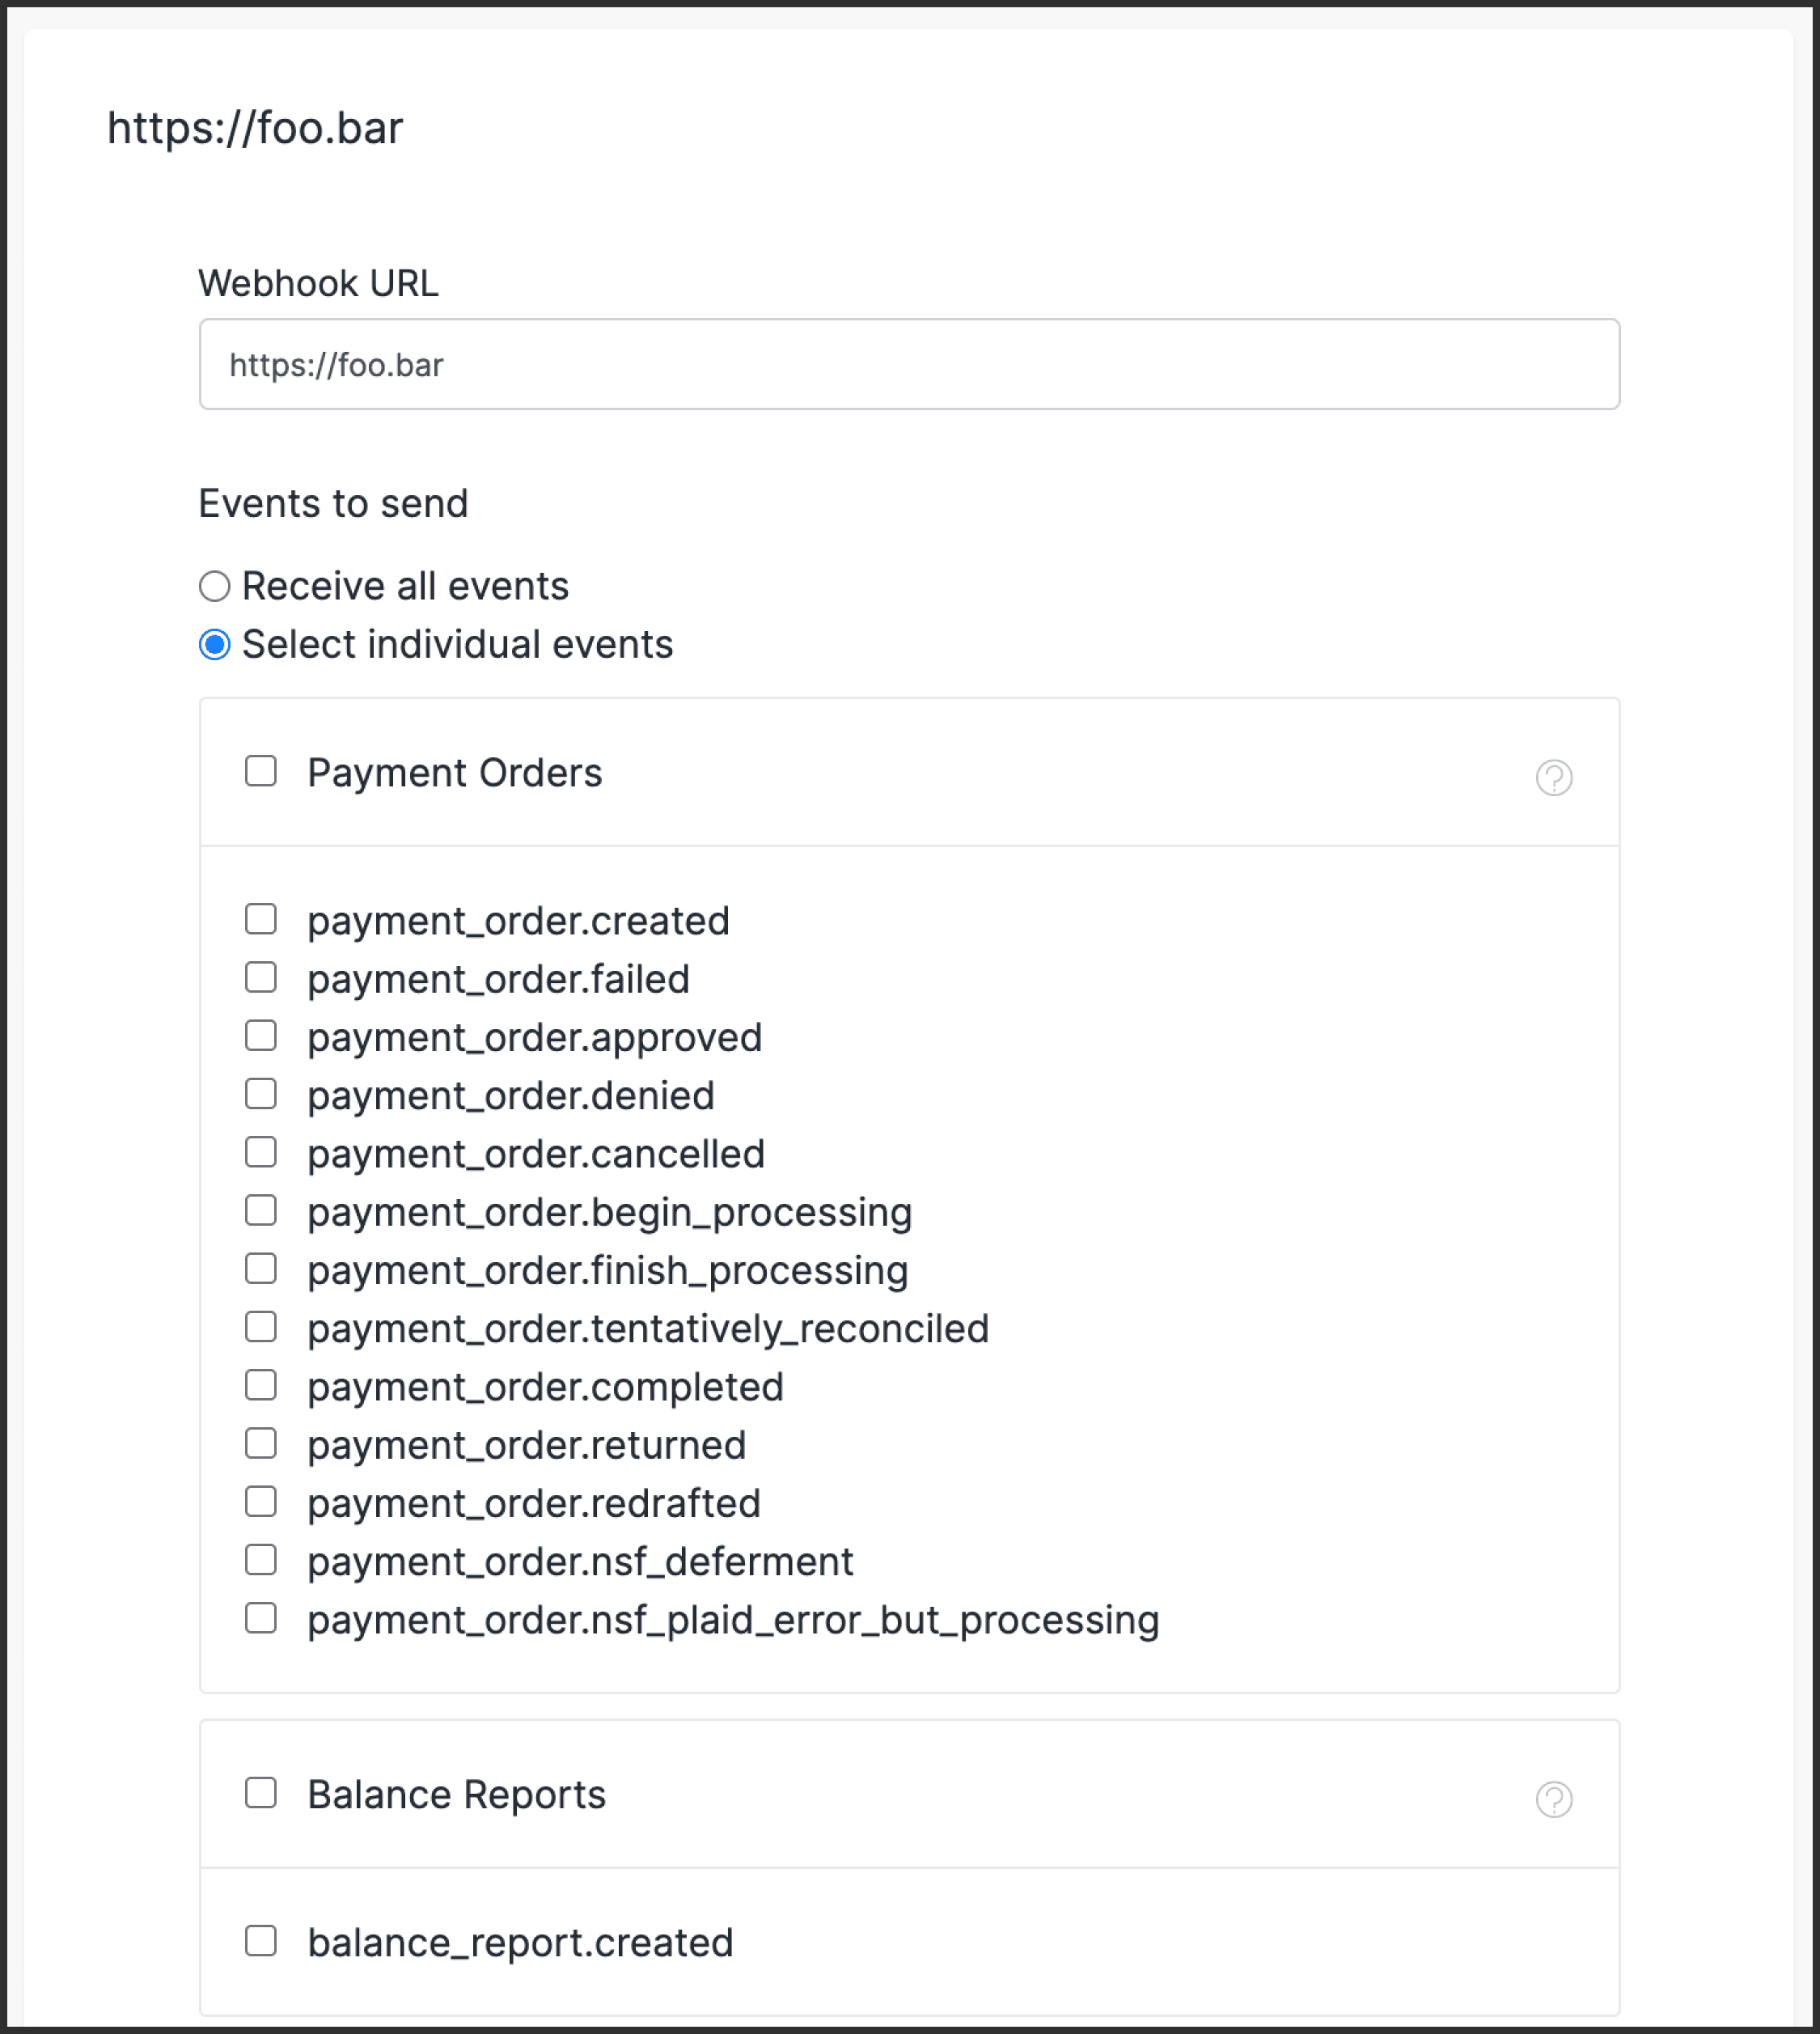This screenshot has width=1820, height=2034.
Task: Enable balance_report.created event
Action: pyautogui.click(x=261, y=1941)
